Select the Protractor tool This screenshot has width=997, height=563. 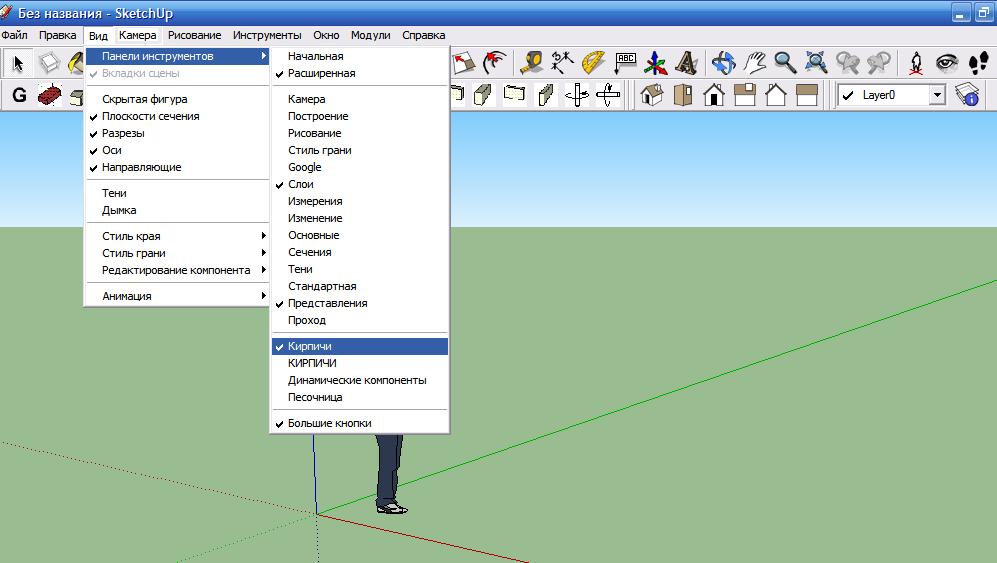point(594,63)
